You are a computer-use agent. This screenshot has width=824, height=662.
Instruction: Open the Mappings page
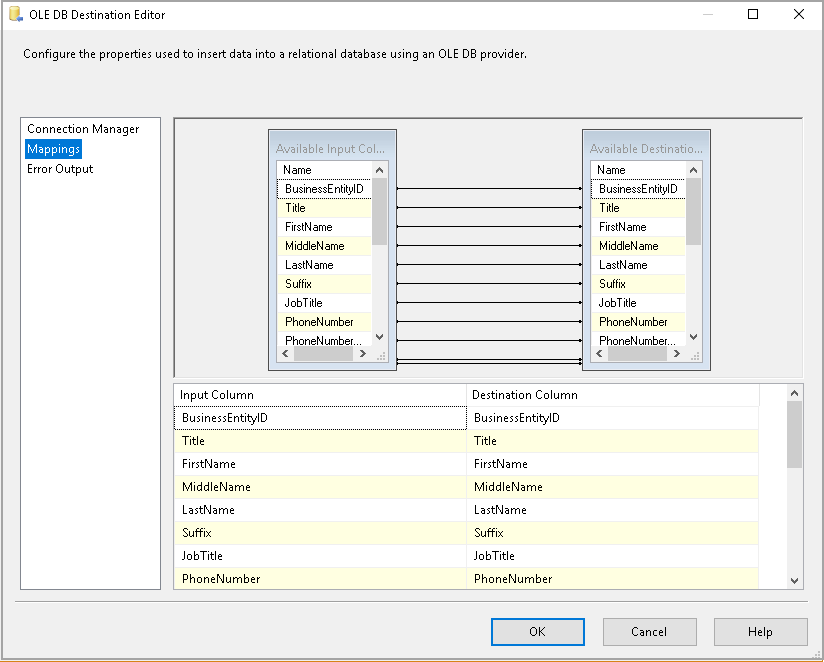(x=53, y=148)
